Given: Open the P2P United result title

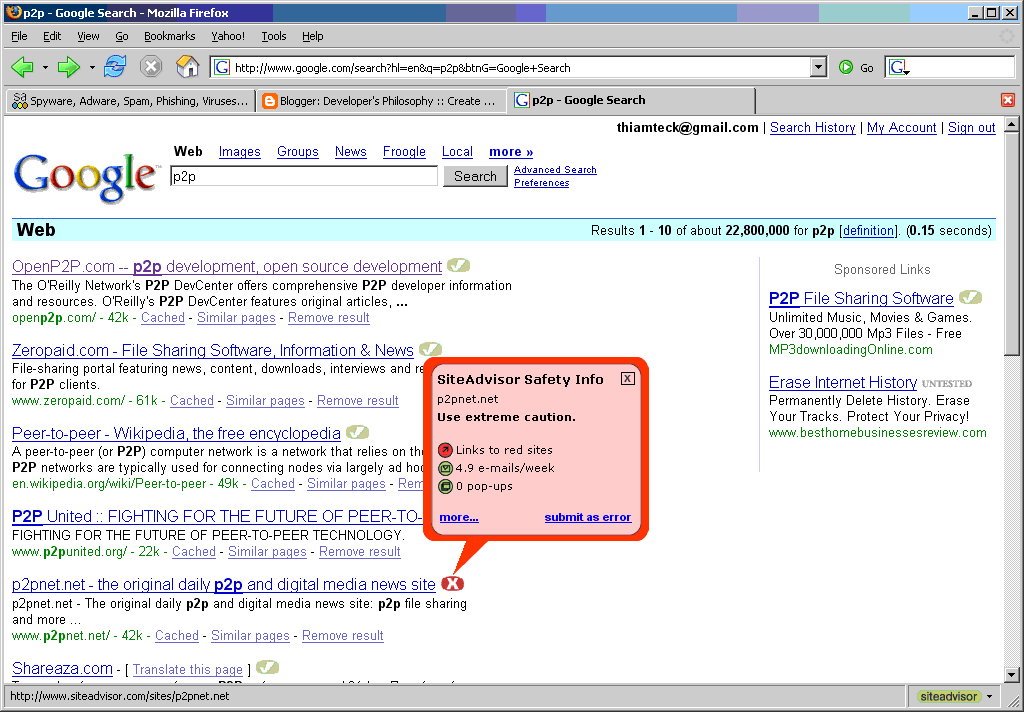Looking at the screenshot, I should (217, 517).
